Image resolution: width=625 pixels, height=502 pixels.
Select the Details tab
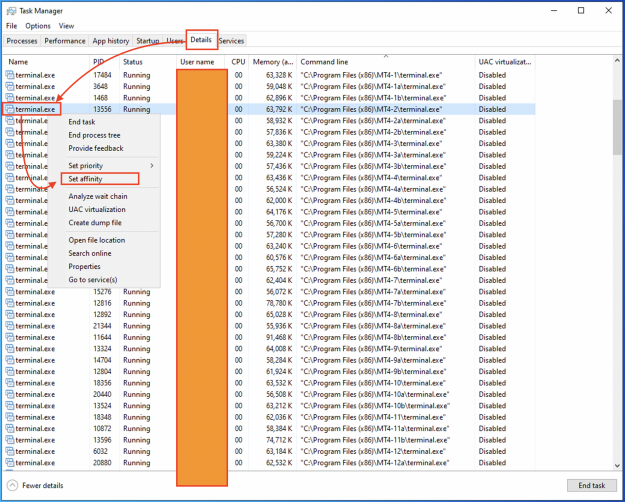[x=201, y=39]
